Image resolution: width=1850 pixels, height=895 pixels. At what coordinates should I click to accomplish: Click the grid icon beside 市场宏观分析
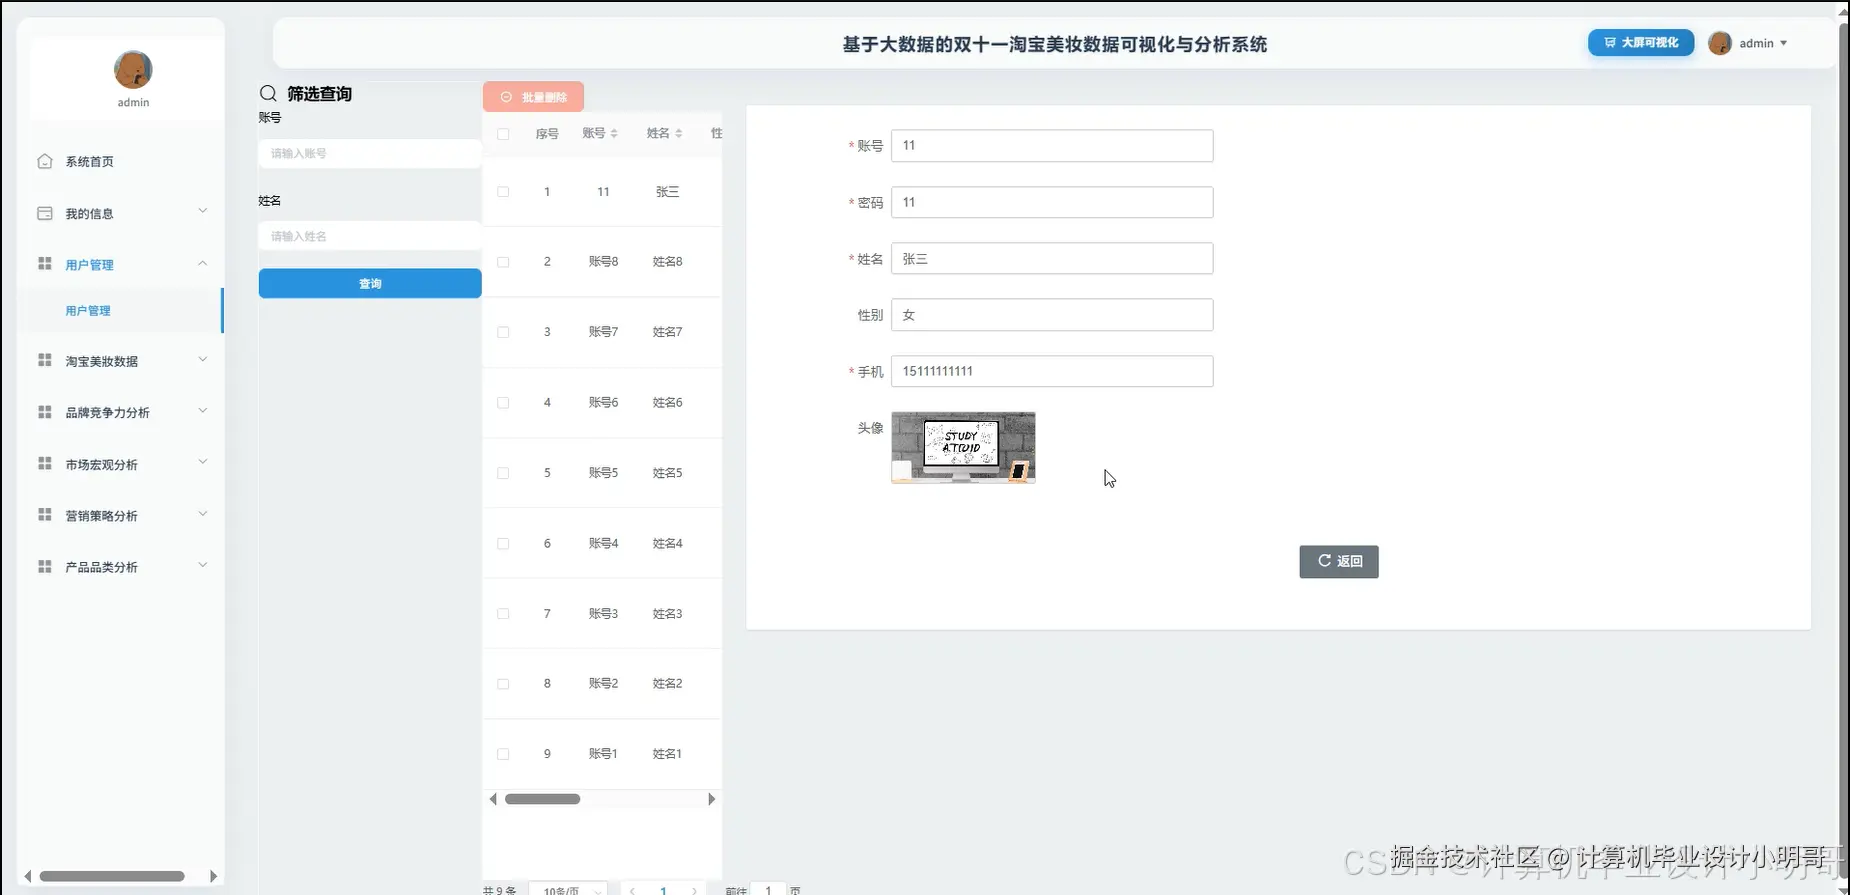click(45, 464)
